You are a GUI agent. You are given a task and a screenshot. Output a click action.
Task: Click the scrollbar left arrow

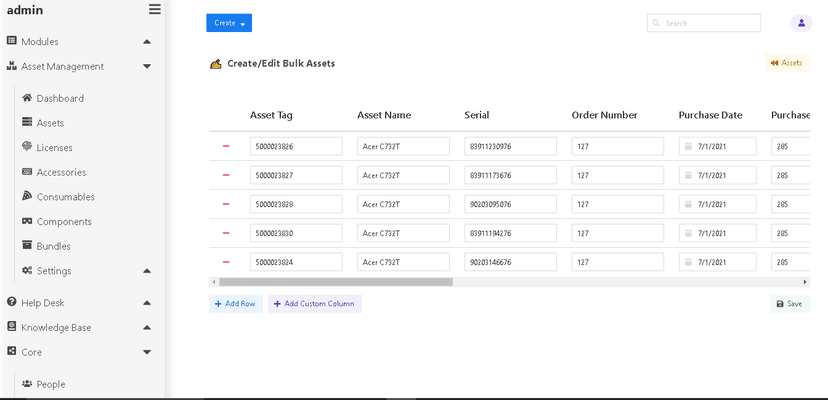click(213, 282)
